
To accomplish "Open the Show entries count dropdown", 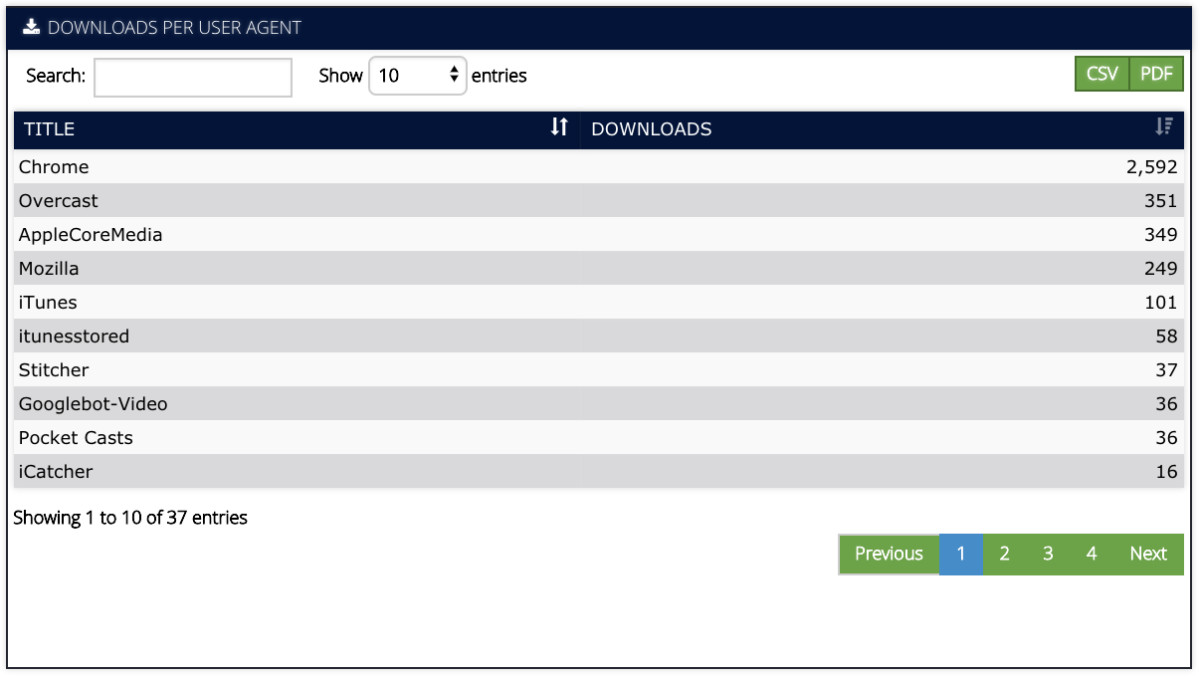I will pos(418,76).
